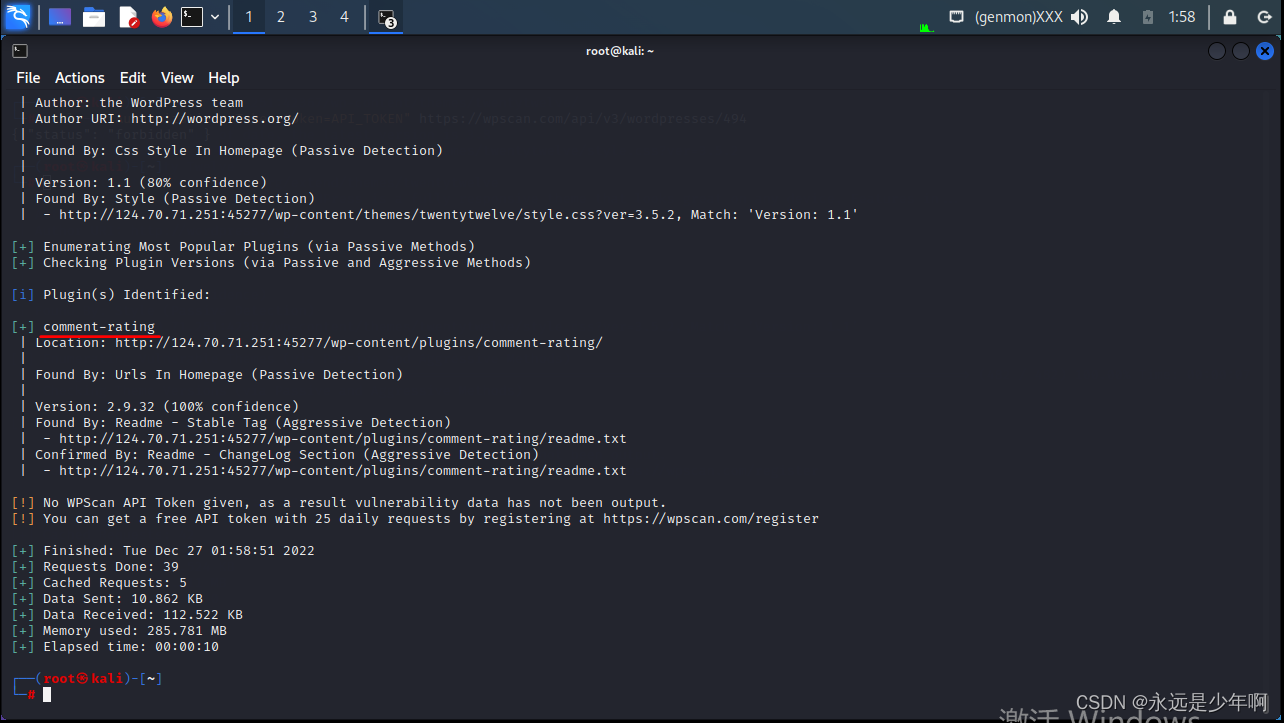Click the 'Version: 2.9.32 (100% confidence)' line

(167, 407)
